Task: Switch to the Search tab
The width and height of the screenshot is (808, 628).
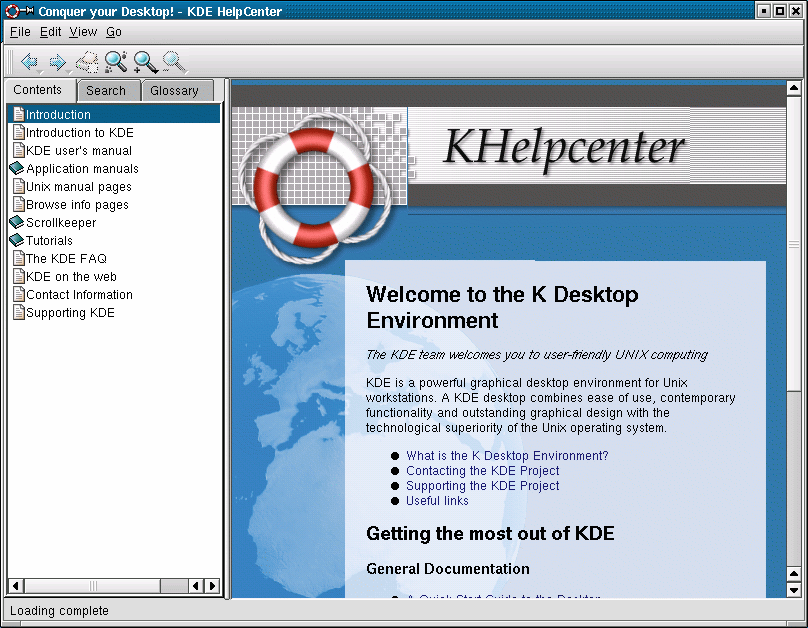Action: (x=106, y=91)
